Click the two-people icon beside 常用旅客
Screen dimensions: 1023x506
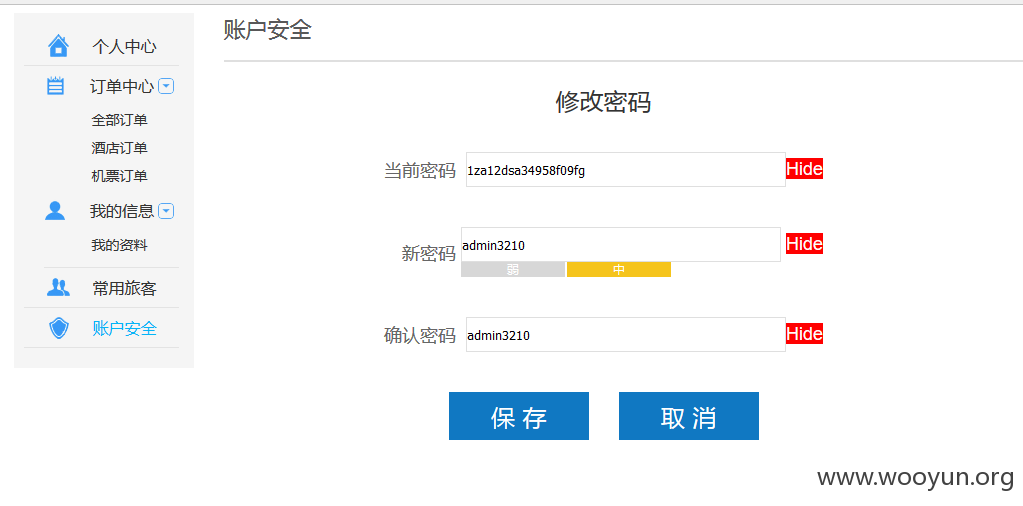pyautogui.click(x=58, y=288)
